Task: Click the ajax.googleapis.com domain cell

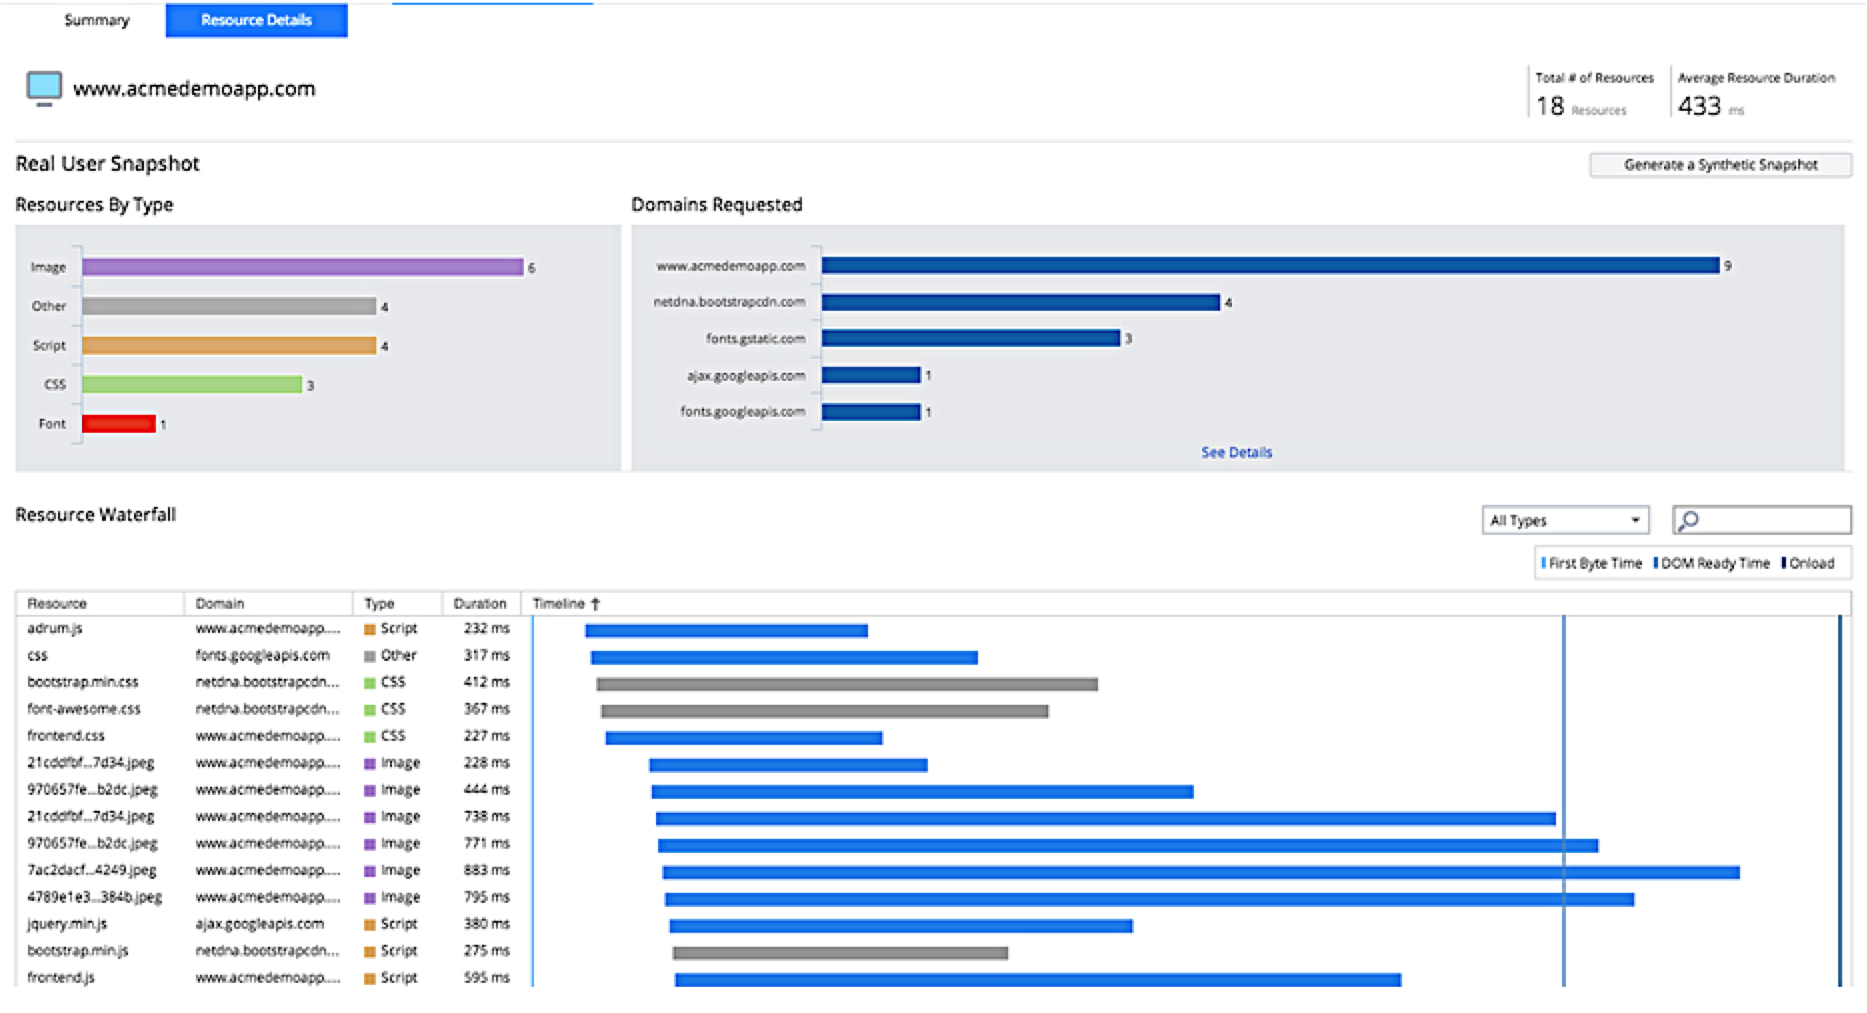Action: 260,924
